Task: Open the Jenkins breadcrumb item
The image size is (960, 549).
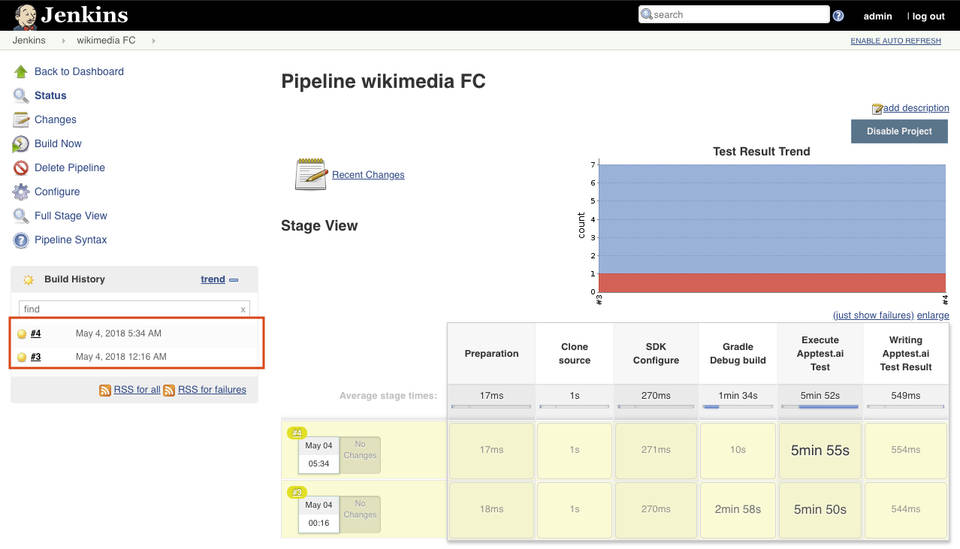Action: point(29,41)
